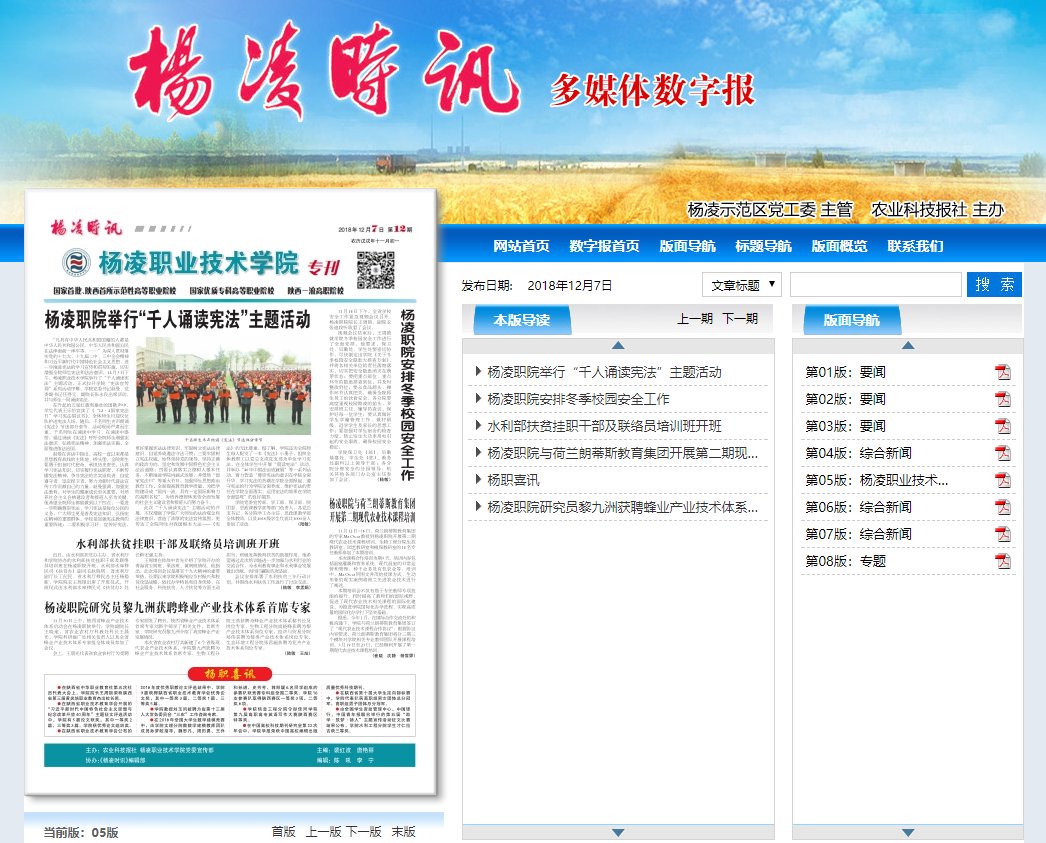
Task: Go to 网站首页 in navigation bar
Action: coord(521,246)
